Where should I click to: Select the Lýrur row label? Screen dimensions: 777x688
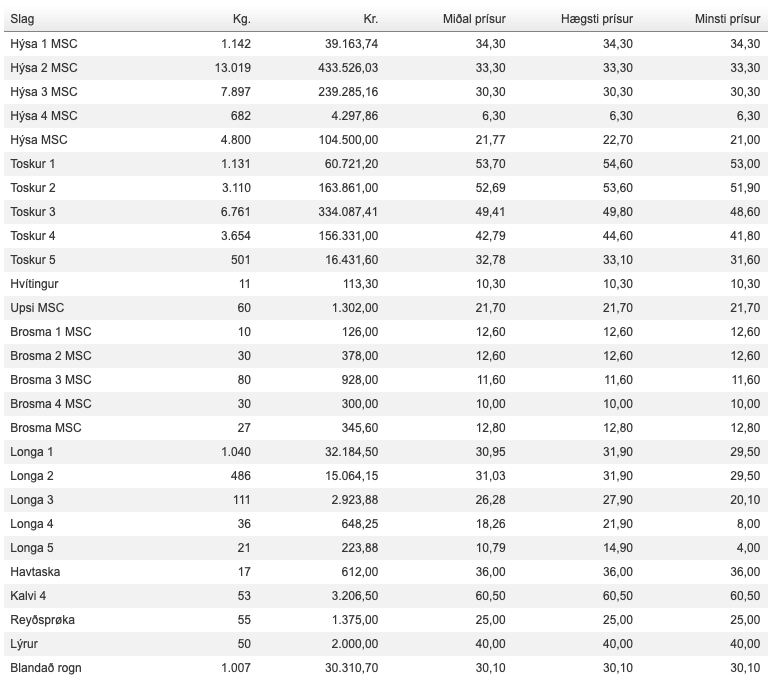24,644
